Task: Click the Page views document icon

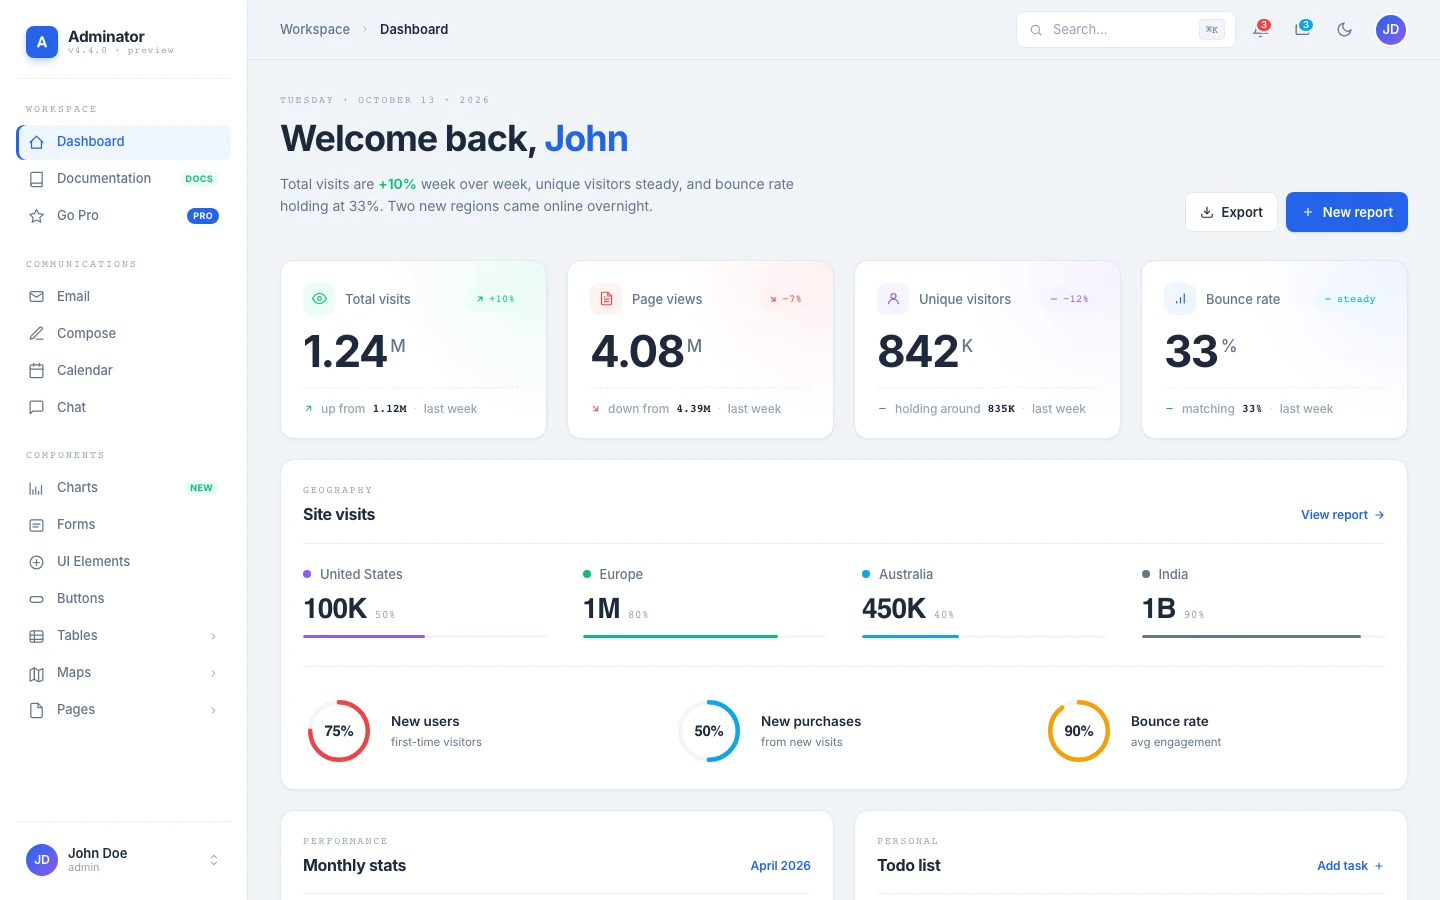Action: (x=606, y=299)
